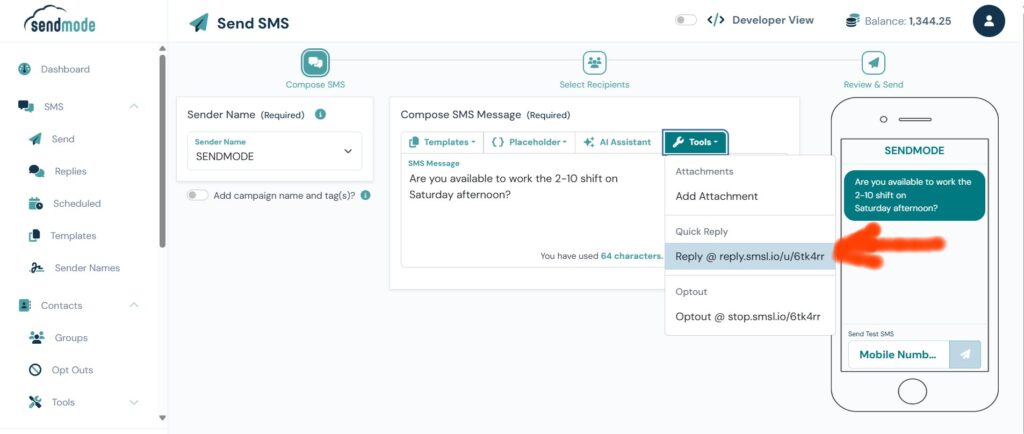This screenshot has width=1024, height=434.
Task: Click the Review & Send step label
Action: pos(873,85)
